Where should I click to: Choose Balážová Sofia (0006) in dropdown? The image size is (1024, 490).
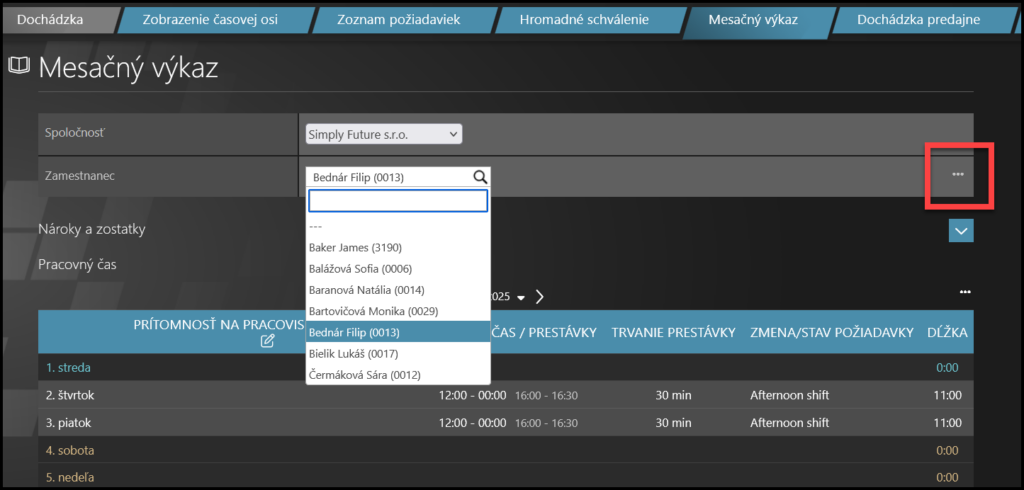click(362, 268)
